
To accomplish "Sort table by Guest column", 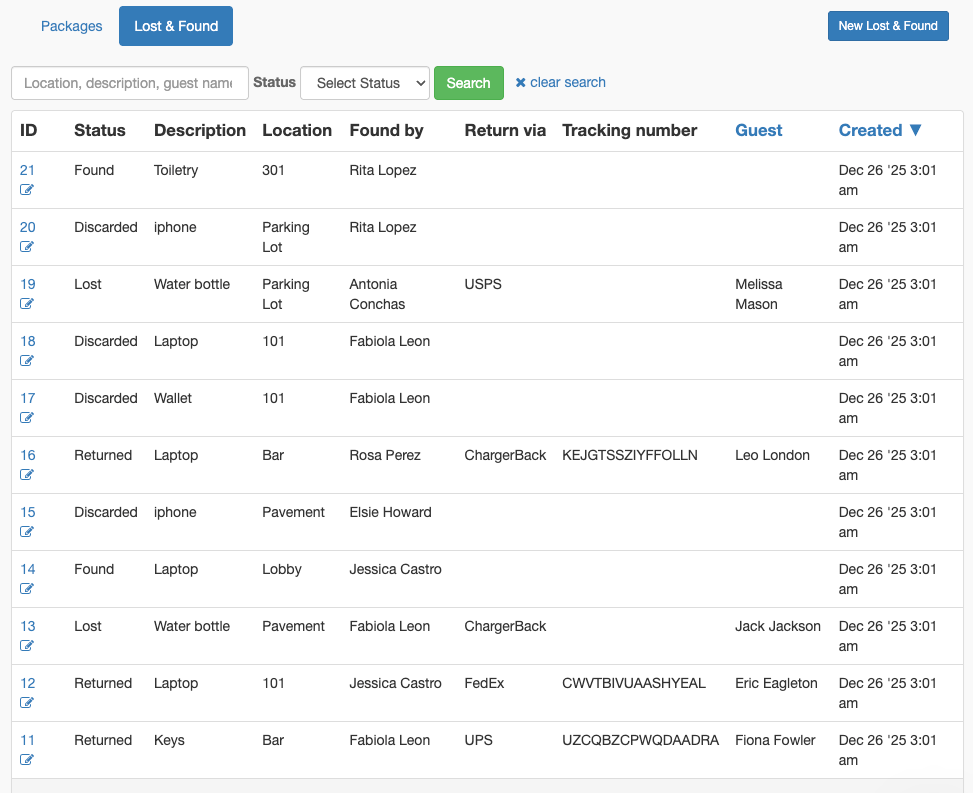I will coord(758,130).
